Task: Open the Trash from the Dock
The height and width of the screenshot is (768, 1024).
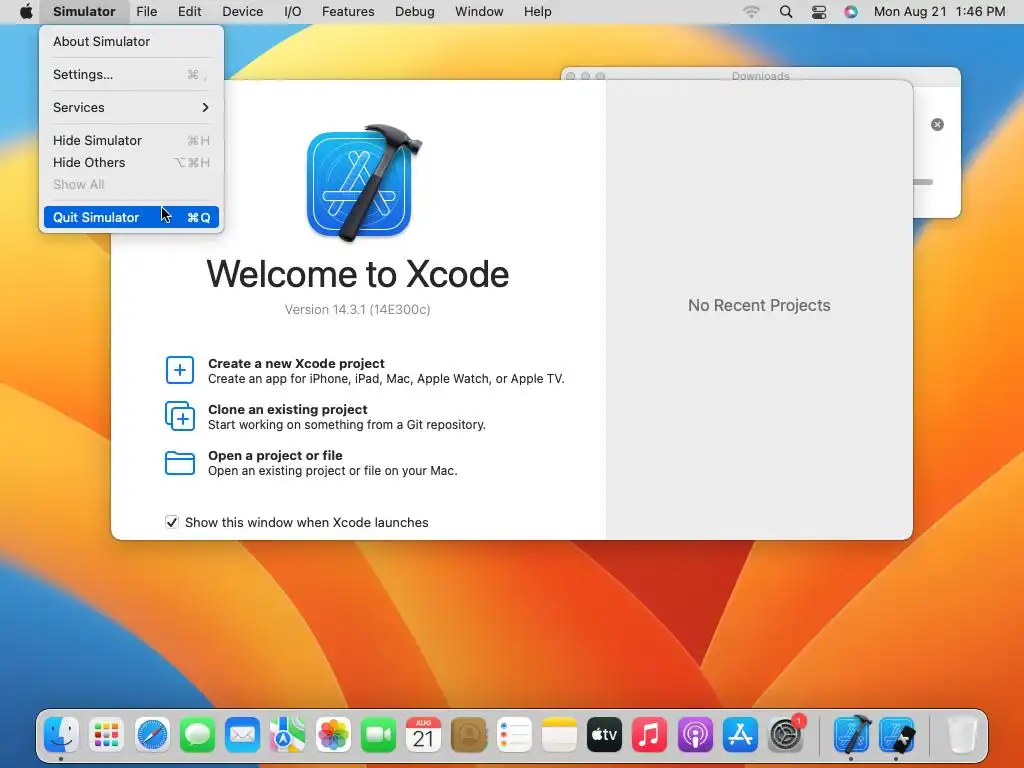Action: (961, 735)
